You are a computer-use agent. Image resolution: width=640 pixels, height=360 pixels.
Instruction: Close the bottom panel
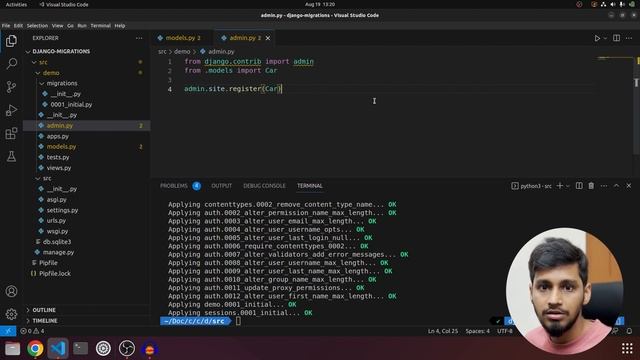[x=629, y=186]
